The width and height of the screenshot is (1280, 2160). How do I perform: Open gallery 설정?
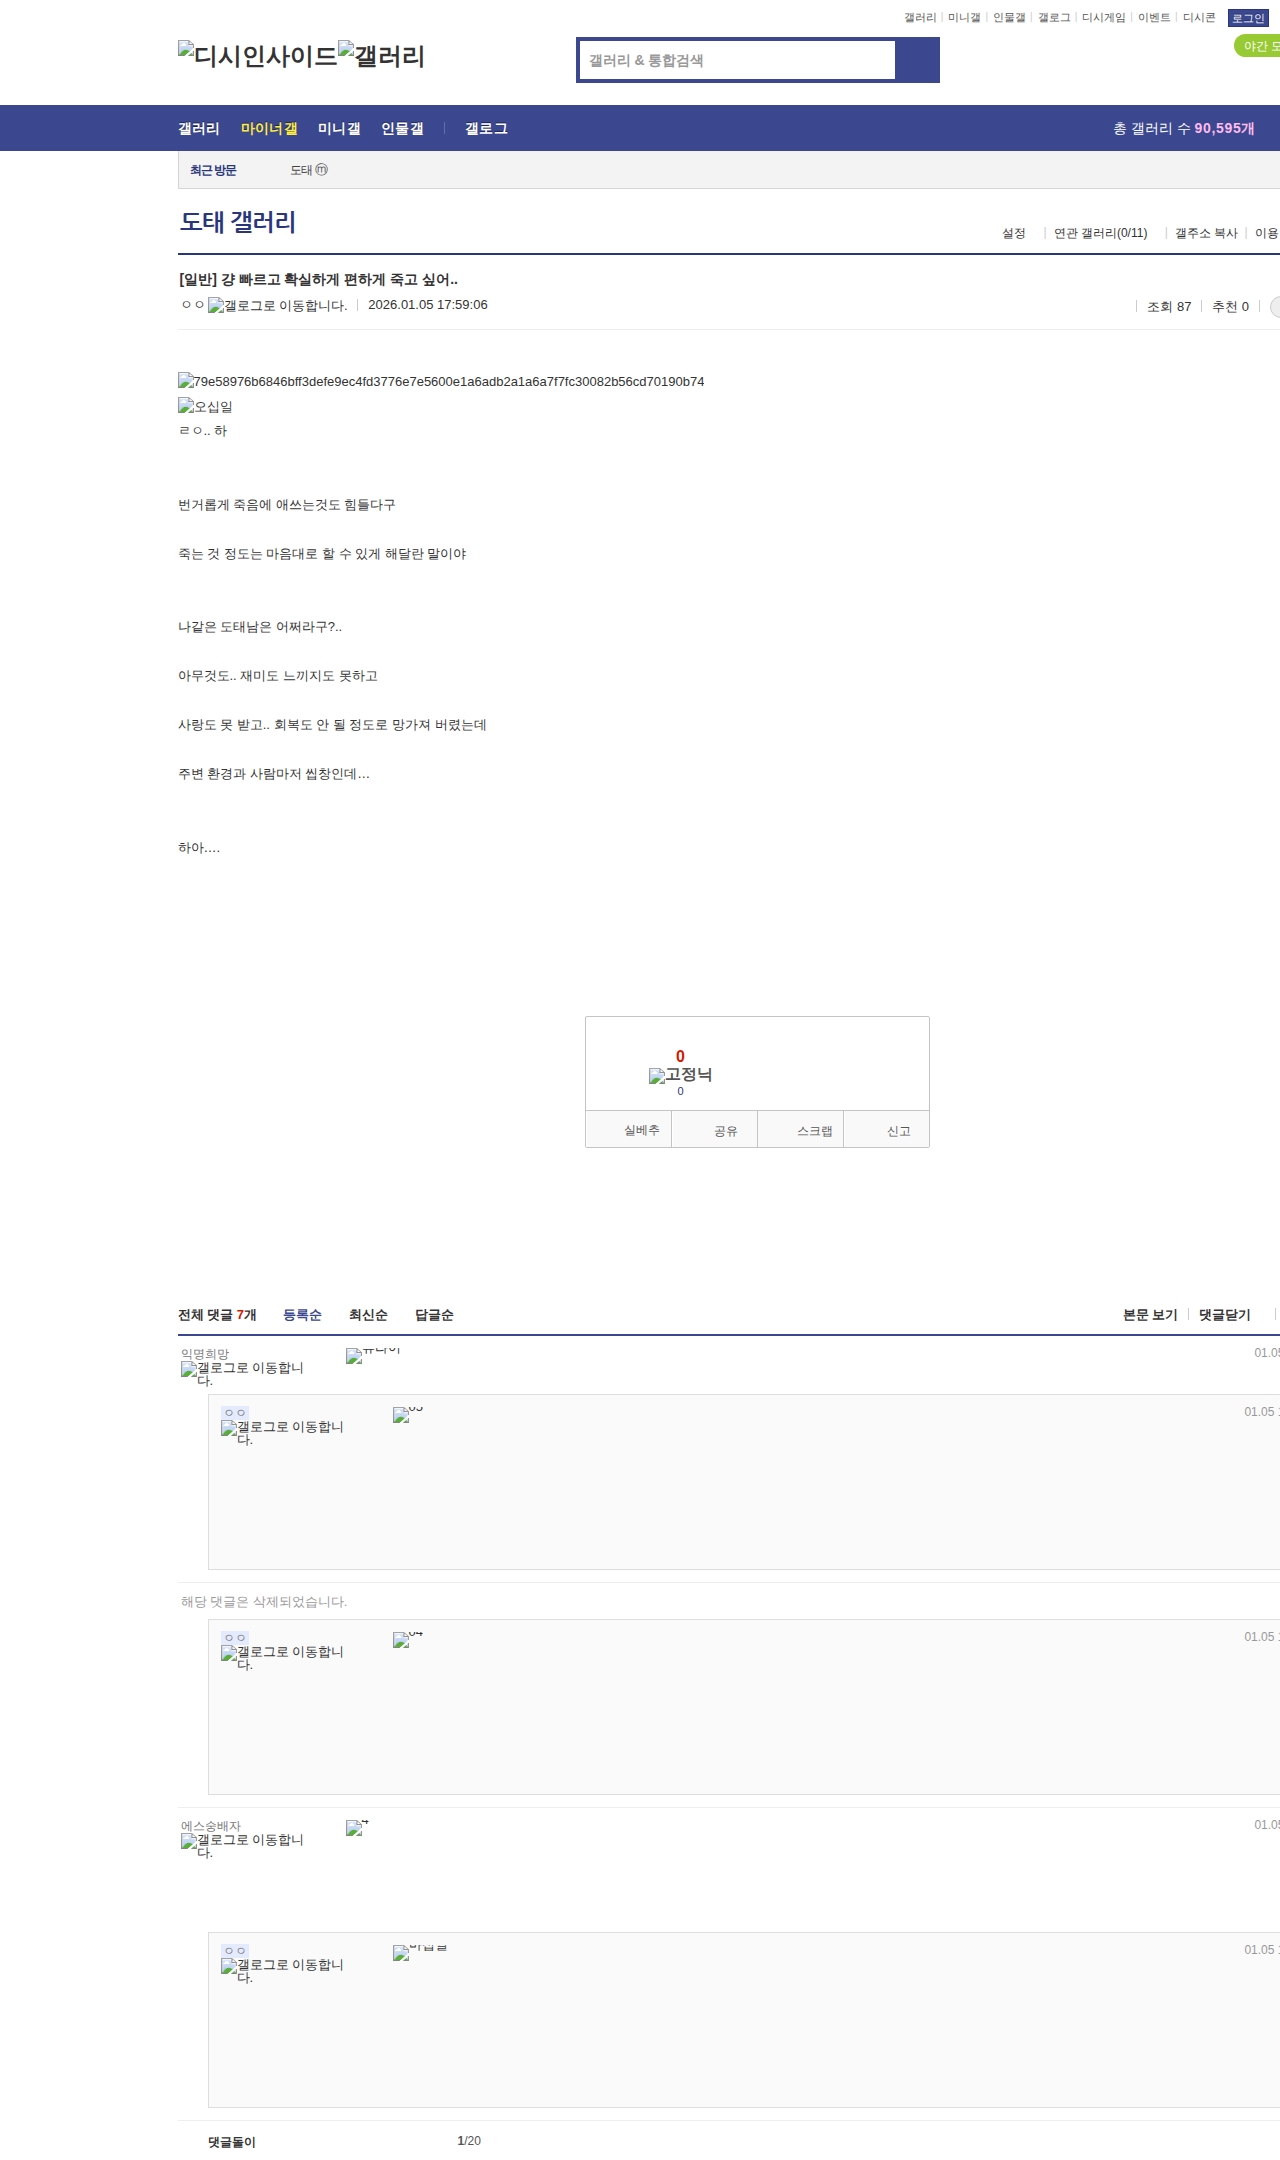coord(1014,233)
